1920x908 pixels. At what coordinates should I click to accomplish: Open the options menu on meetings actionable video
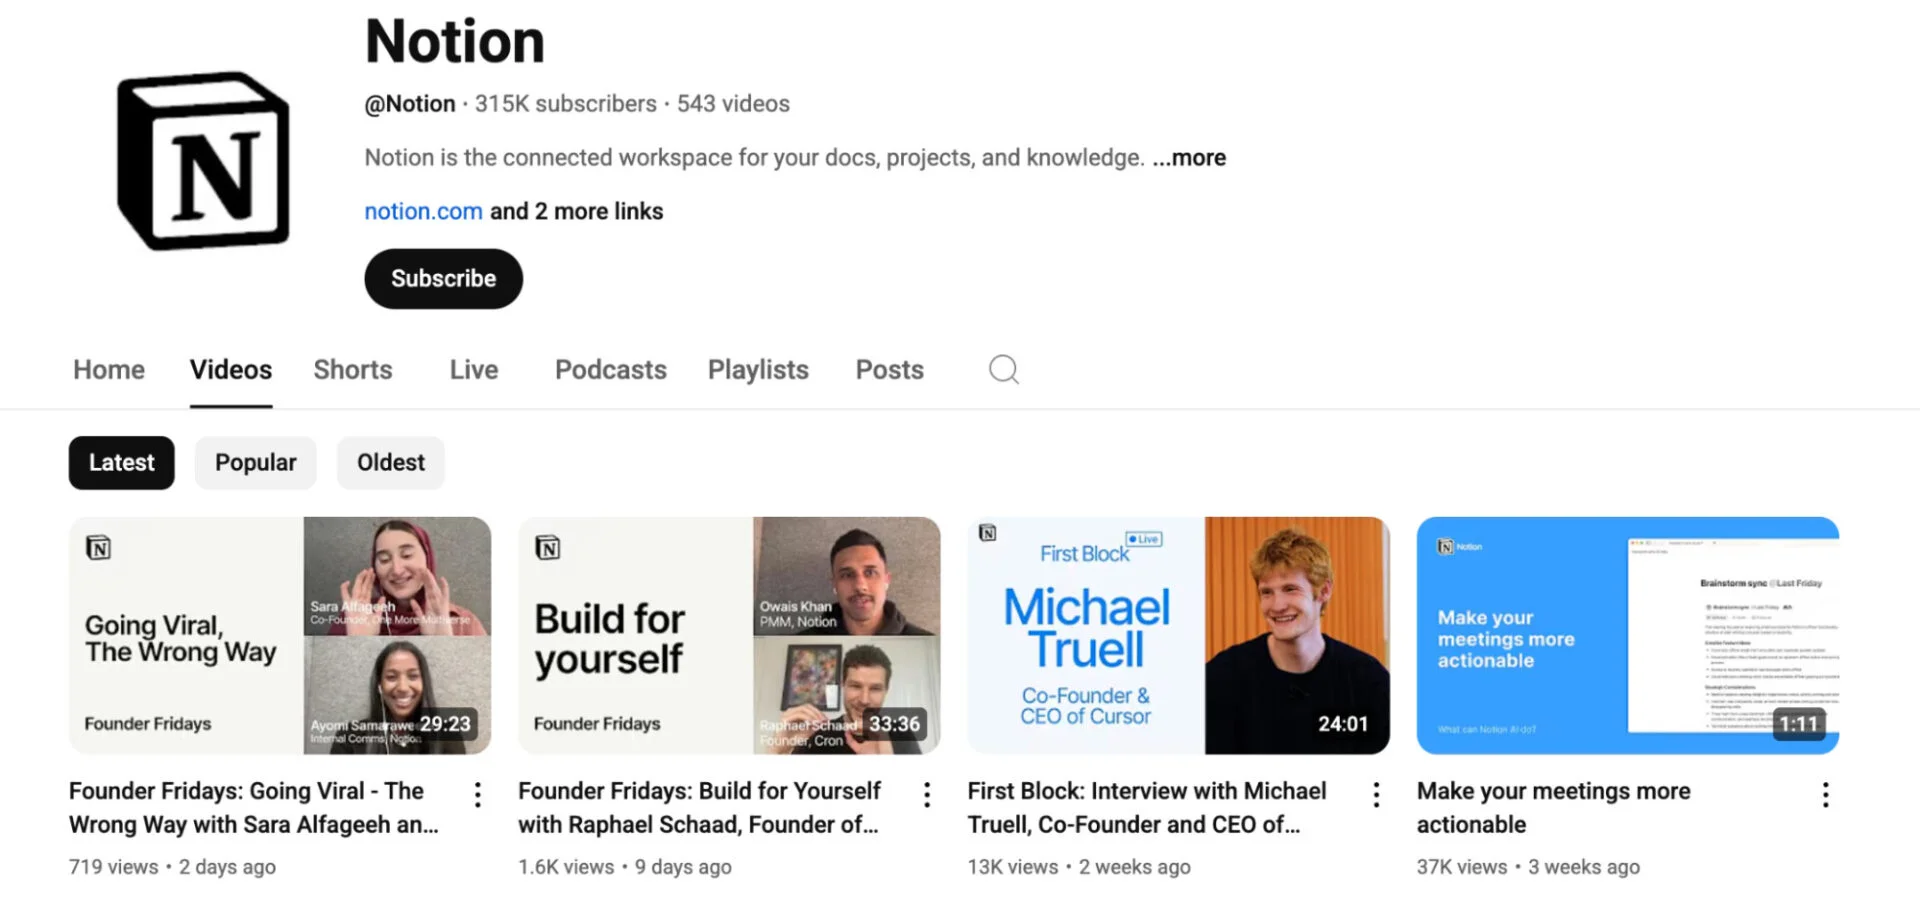(1825, 793)
